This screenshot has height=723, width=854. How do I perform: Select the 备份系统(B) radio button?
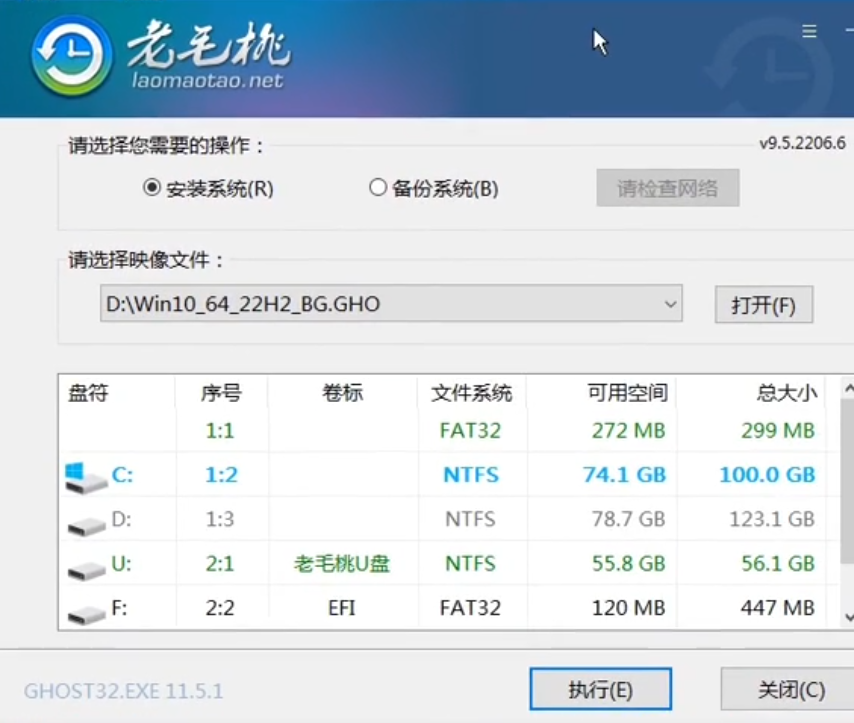pos(378,188)
